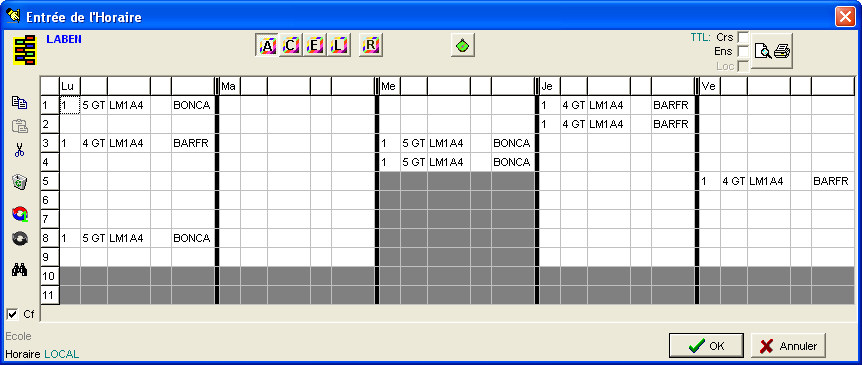This screenshot has width=862, height=365.
Task: Click the colorful 'E' toolbar button
Action: point(314,46)
